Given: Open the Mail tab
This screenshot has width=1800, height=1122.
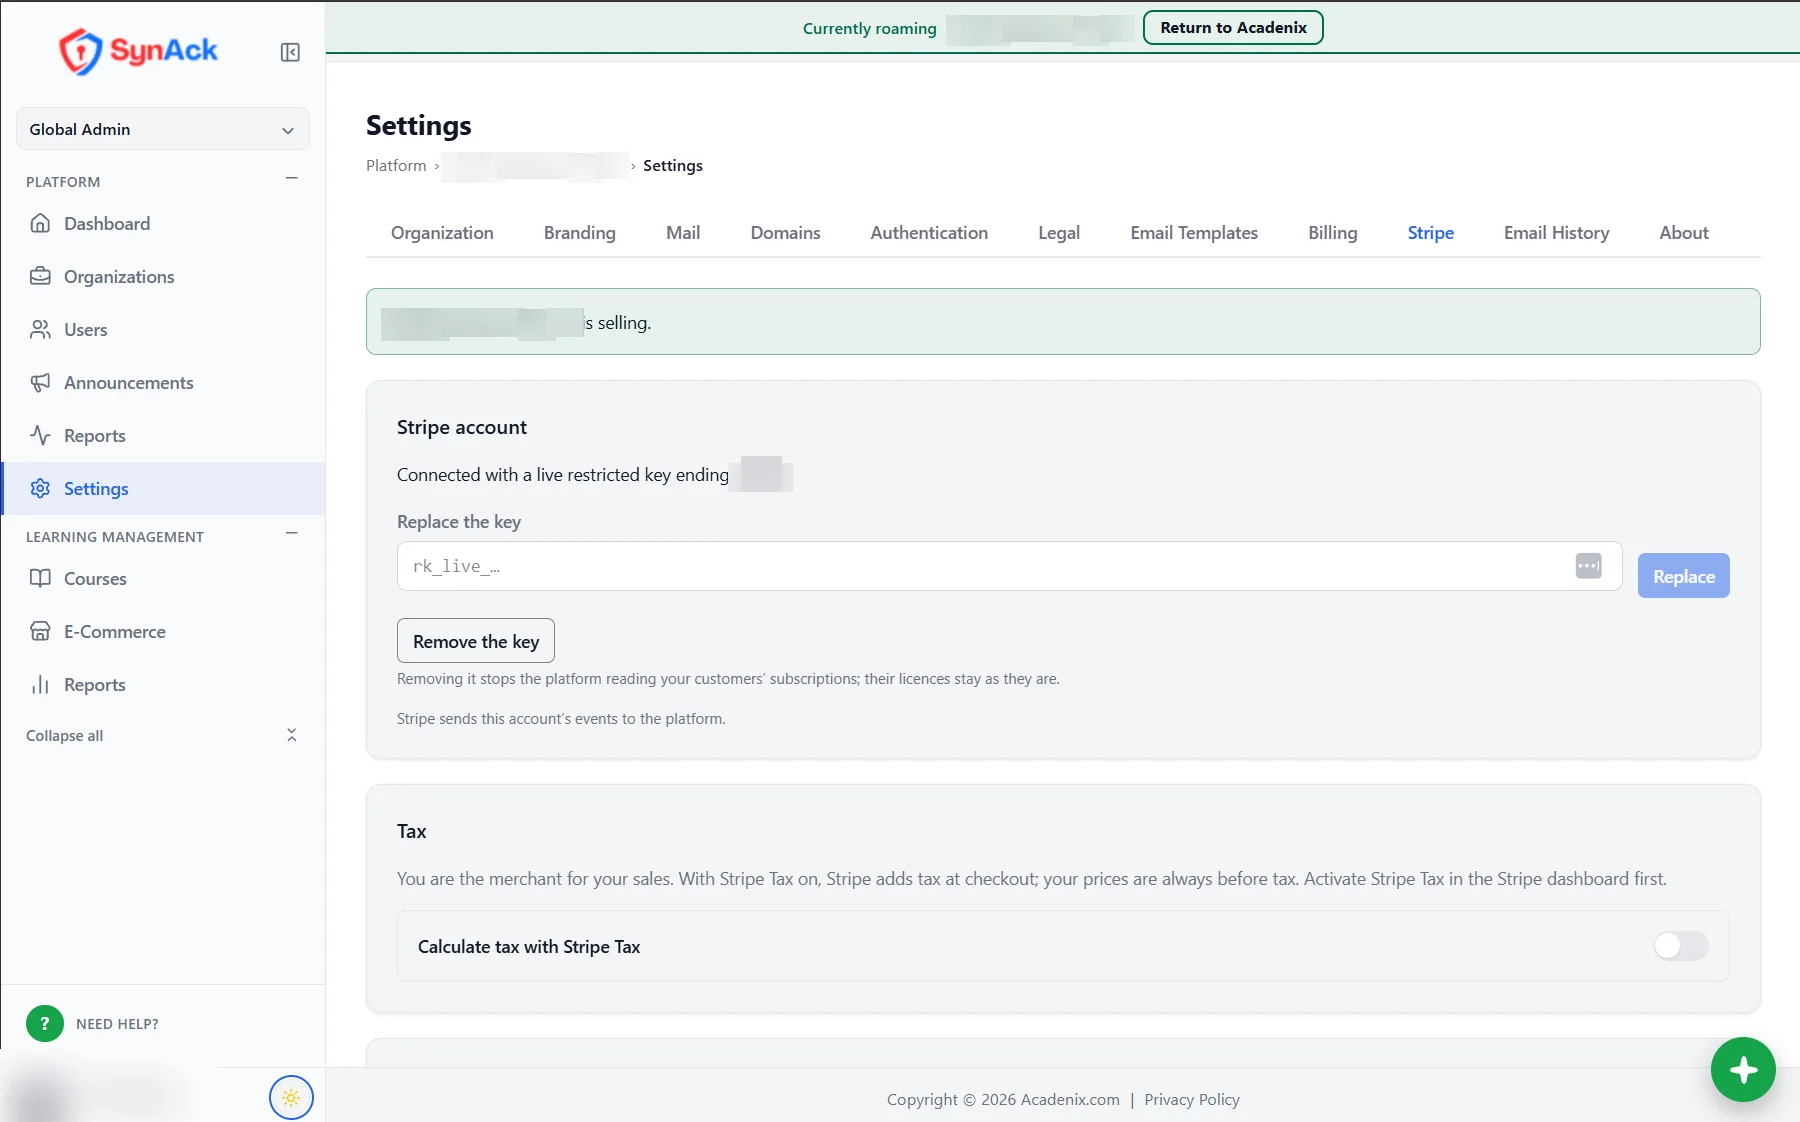Looking at the screenshot, I should (x=683, y=232).
